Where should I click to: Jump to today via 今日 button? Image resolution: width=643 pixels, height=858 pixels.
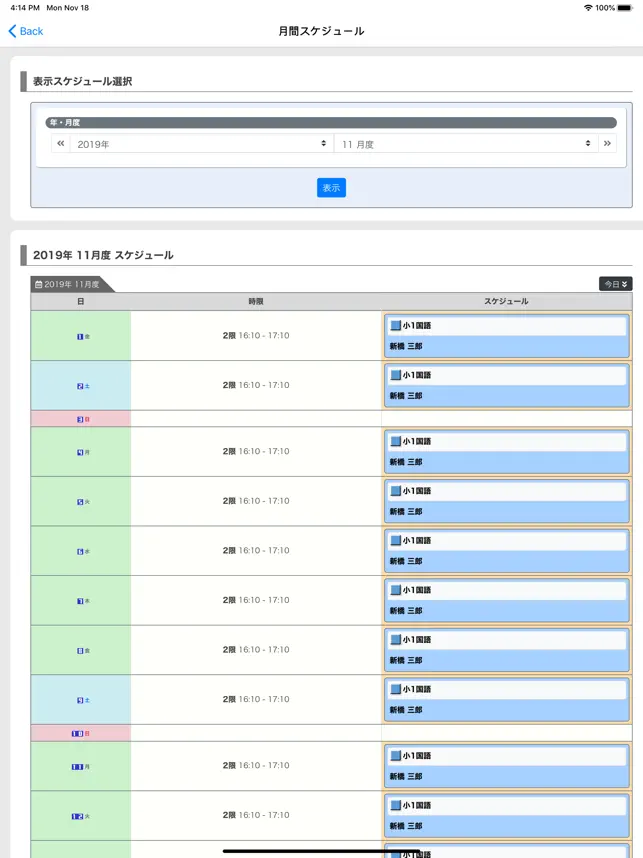coord(616,284)
